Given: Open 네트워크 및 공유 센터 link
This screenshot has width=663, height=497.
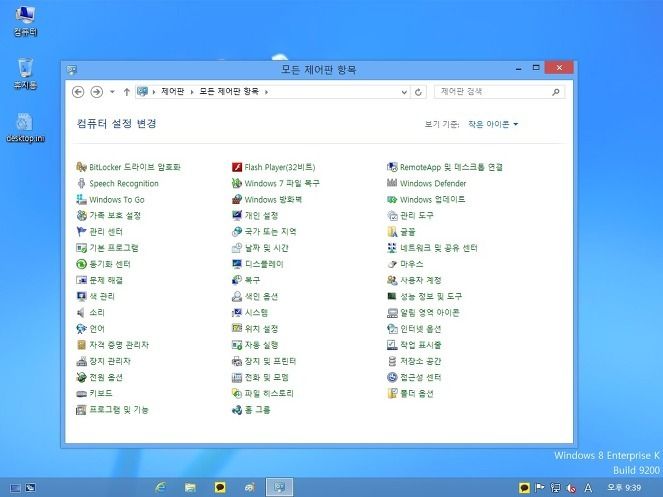Looking at the screenshot, I should (x=438, y=248).
